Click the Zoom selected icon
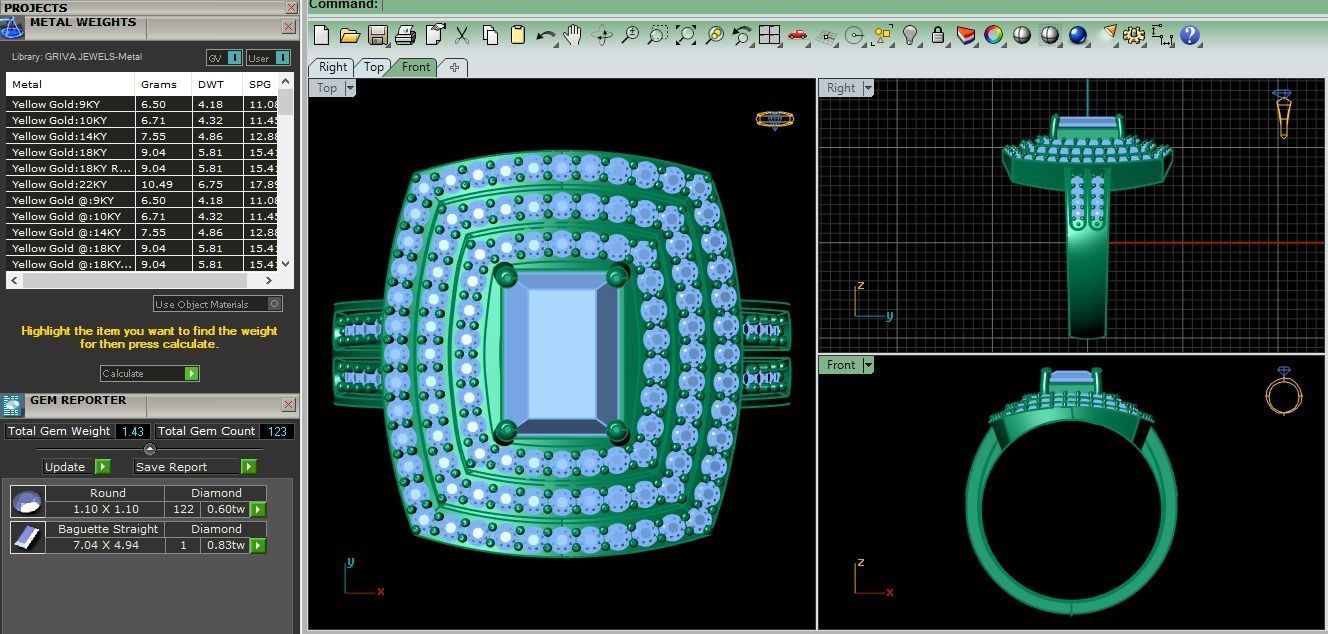This screenshot has height=634, width=1328. click(714, 36)
